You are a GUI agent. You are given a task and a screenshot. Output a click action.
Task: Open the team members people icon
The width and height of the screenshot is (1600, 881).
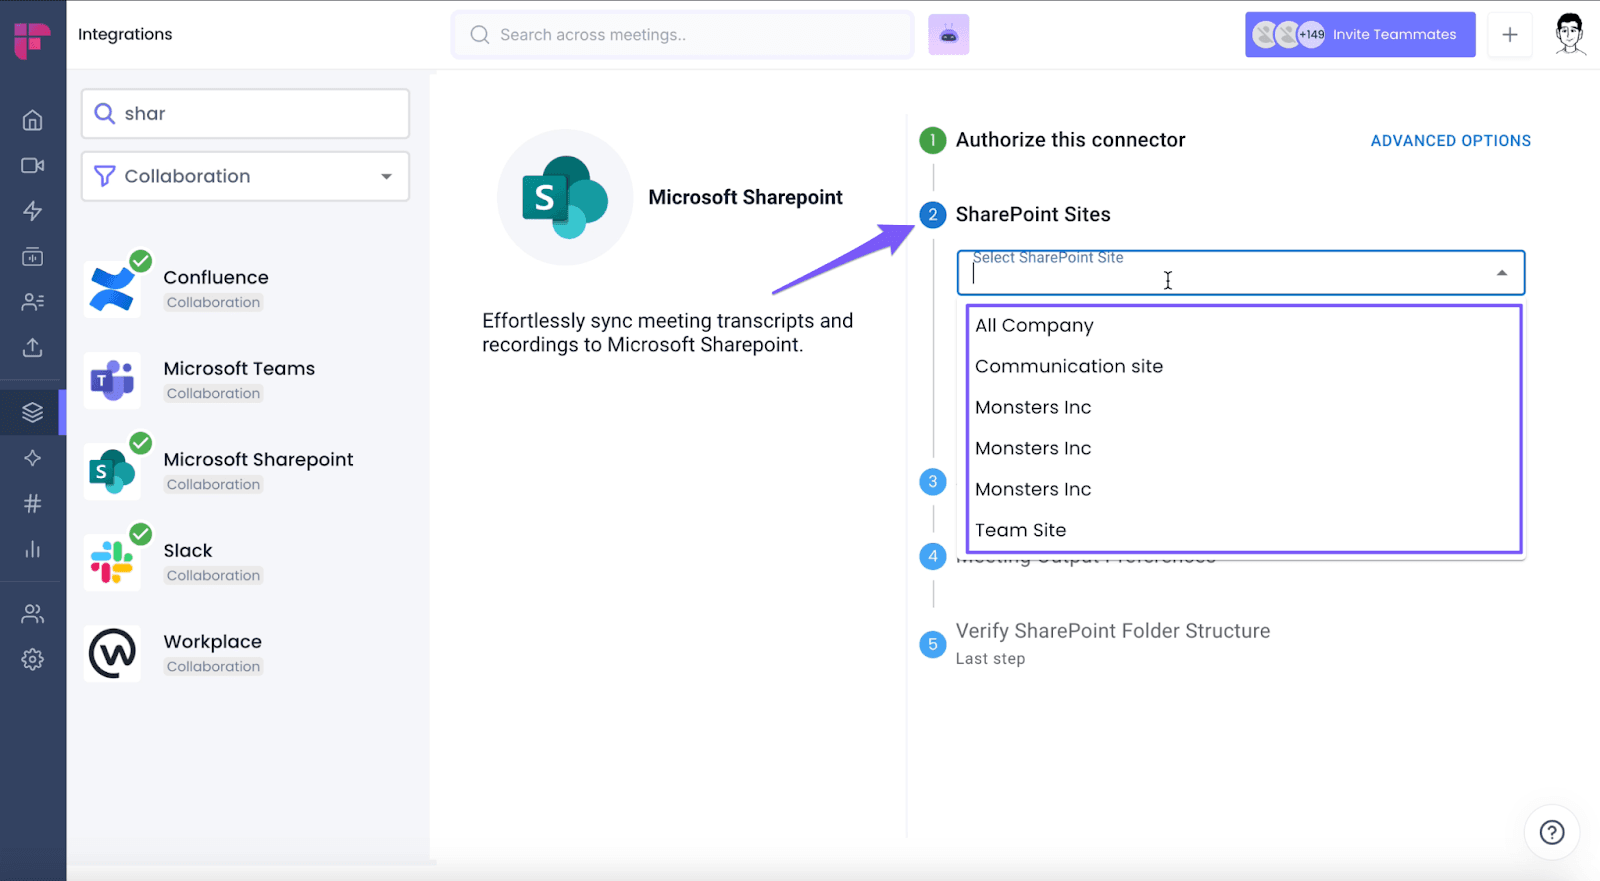click(x=32, y=614)
